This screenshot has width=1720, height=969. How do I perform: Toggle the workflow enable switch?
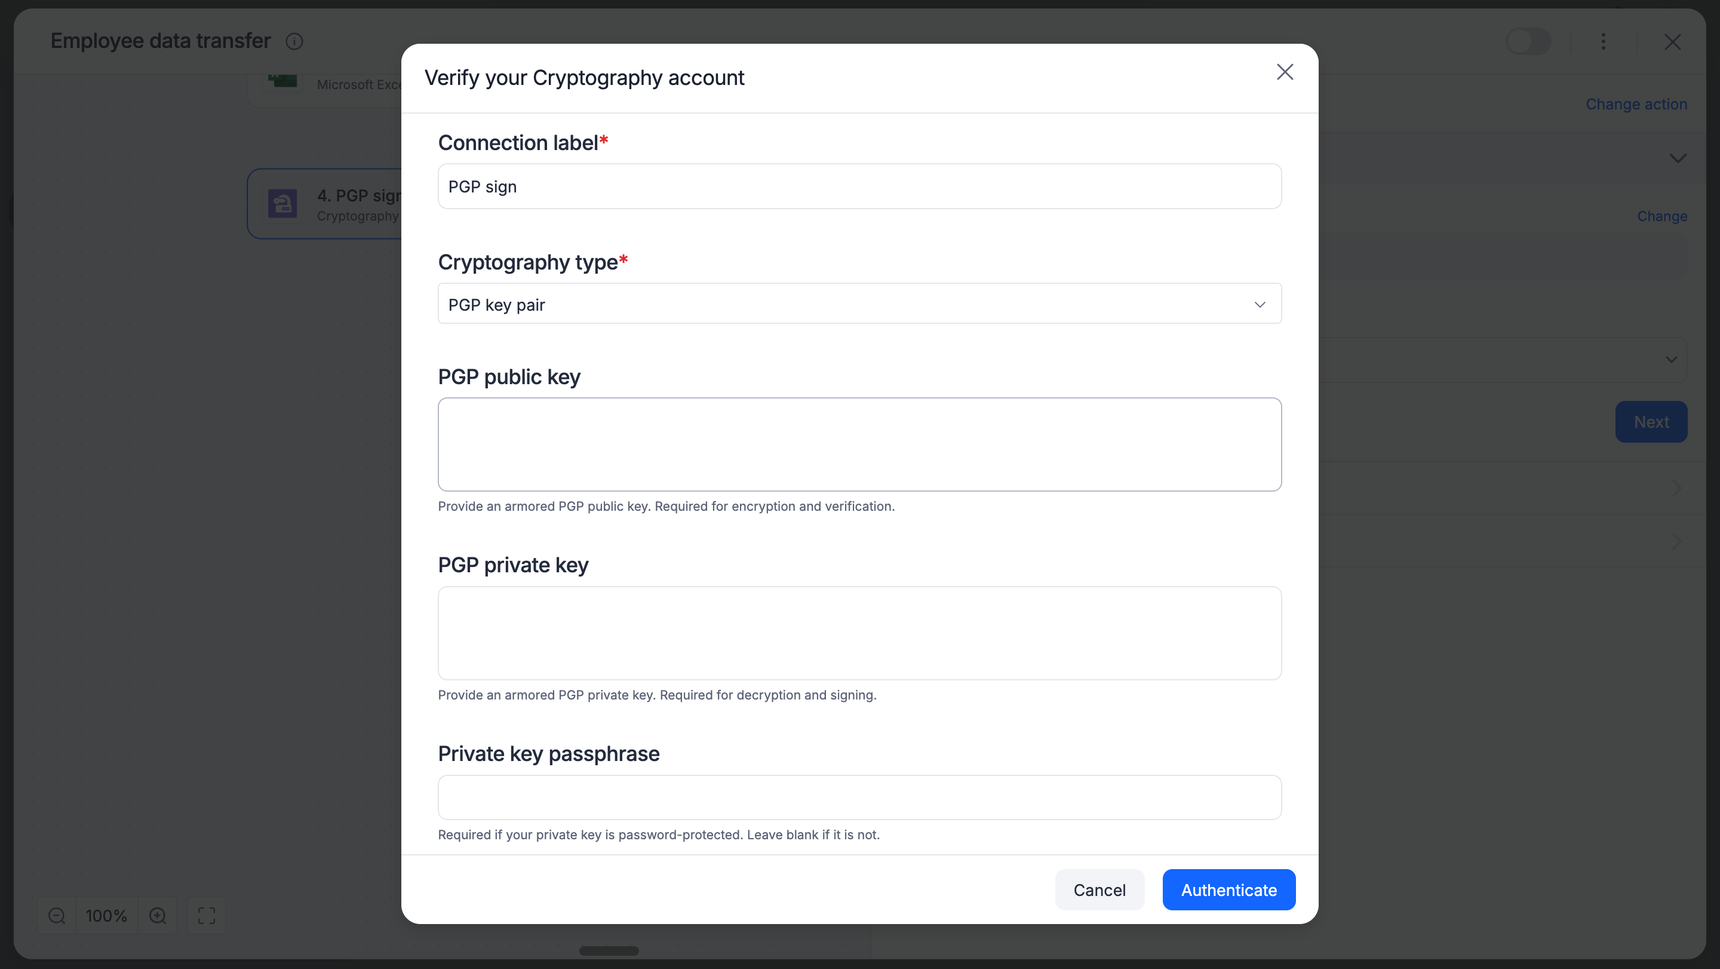[1528, 41]
